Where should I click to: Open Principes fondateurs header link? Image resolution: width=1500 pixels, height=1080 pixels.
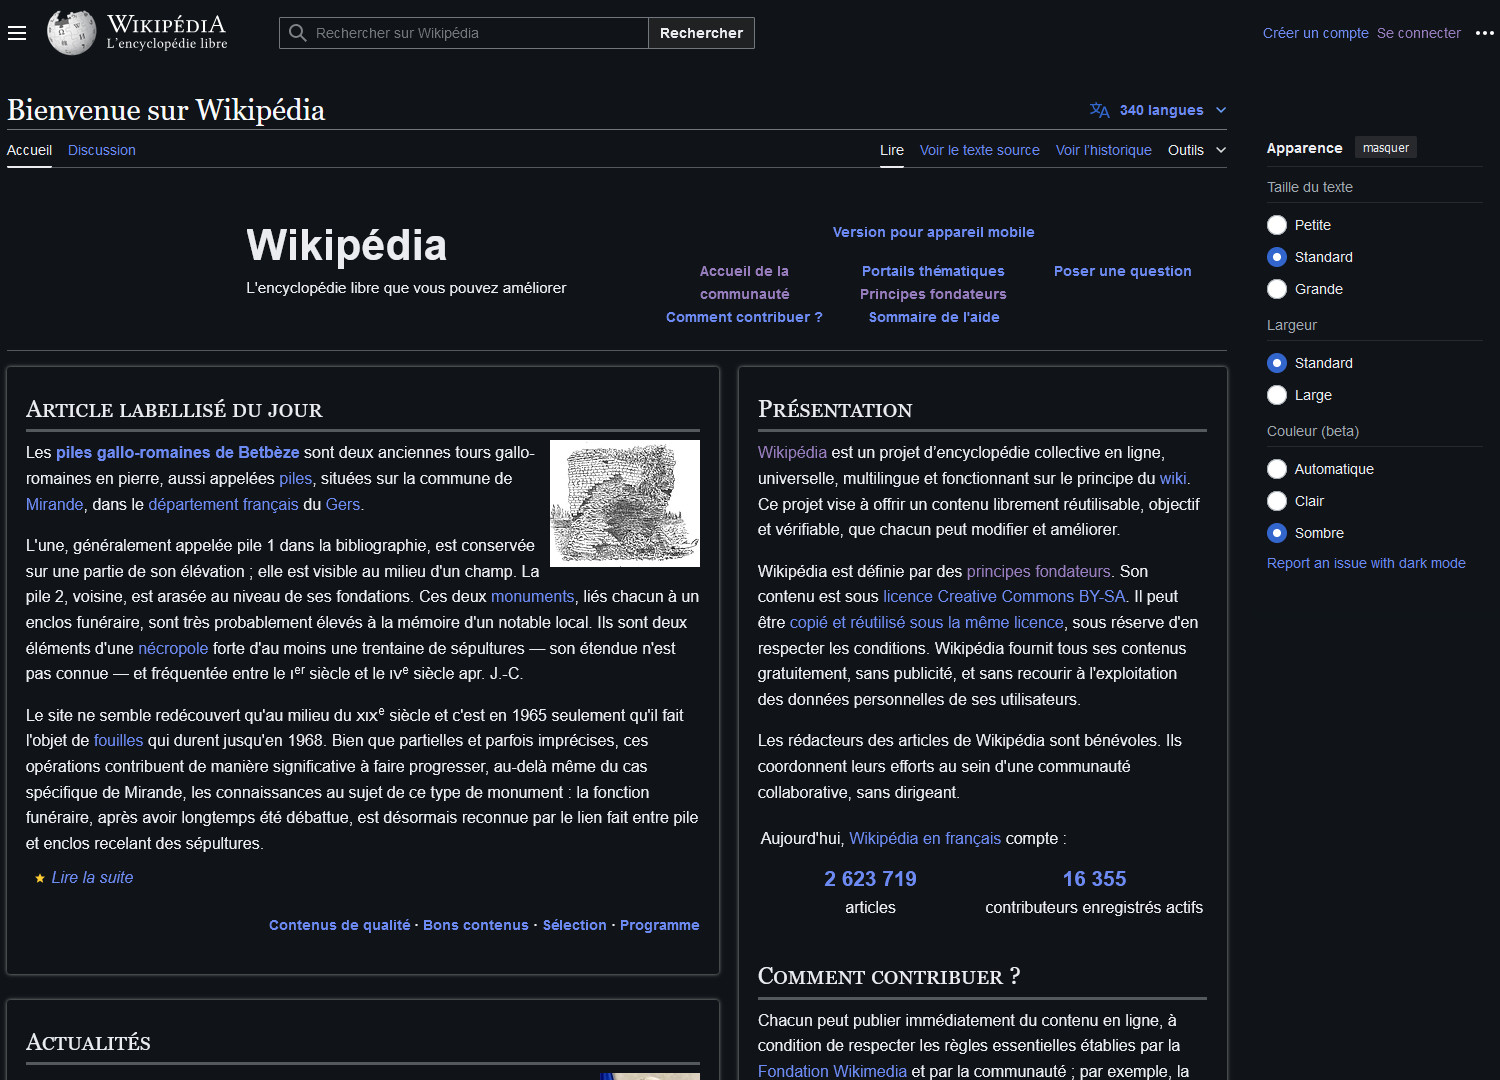coord(934,294)
